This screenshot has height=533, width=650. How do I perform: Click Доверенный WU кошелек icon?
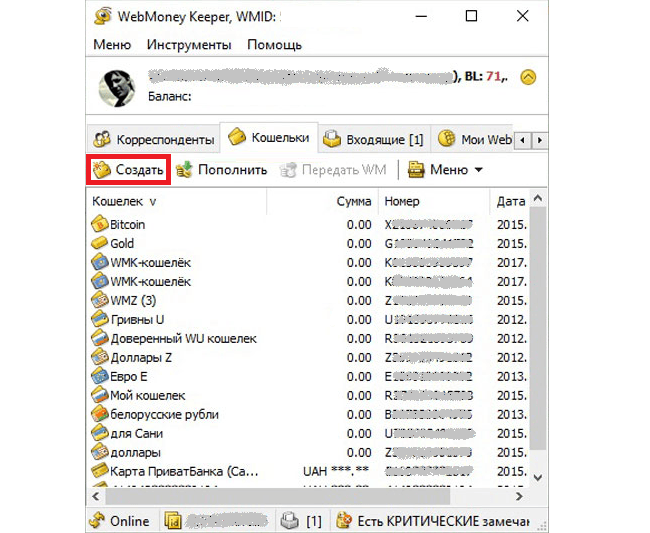click(99, 338)
